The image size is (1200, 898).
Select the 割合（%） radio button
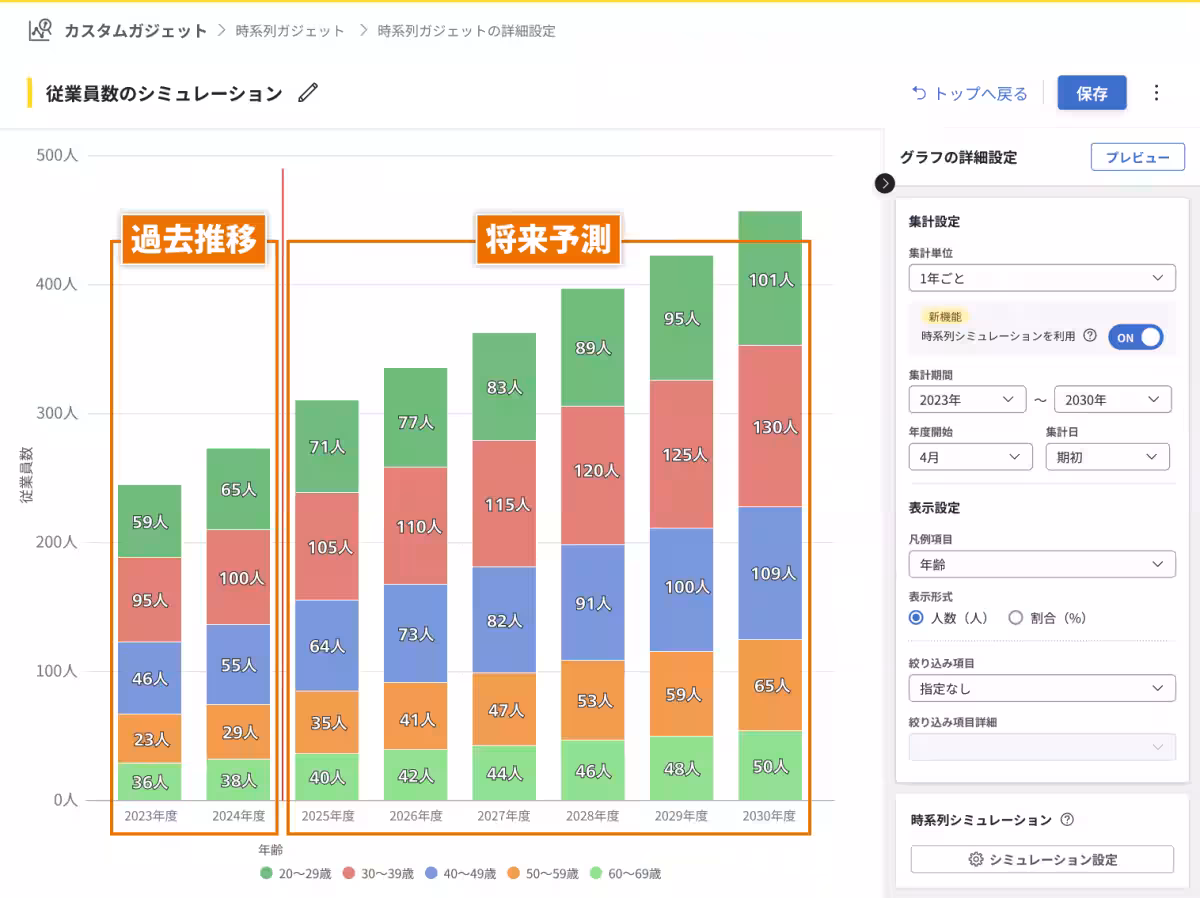coord(1016,618)
